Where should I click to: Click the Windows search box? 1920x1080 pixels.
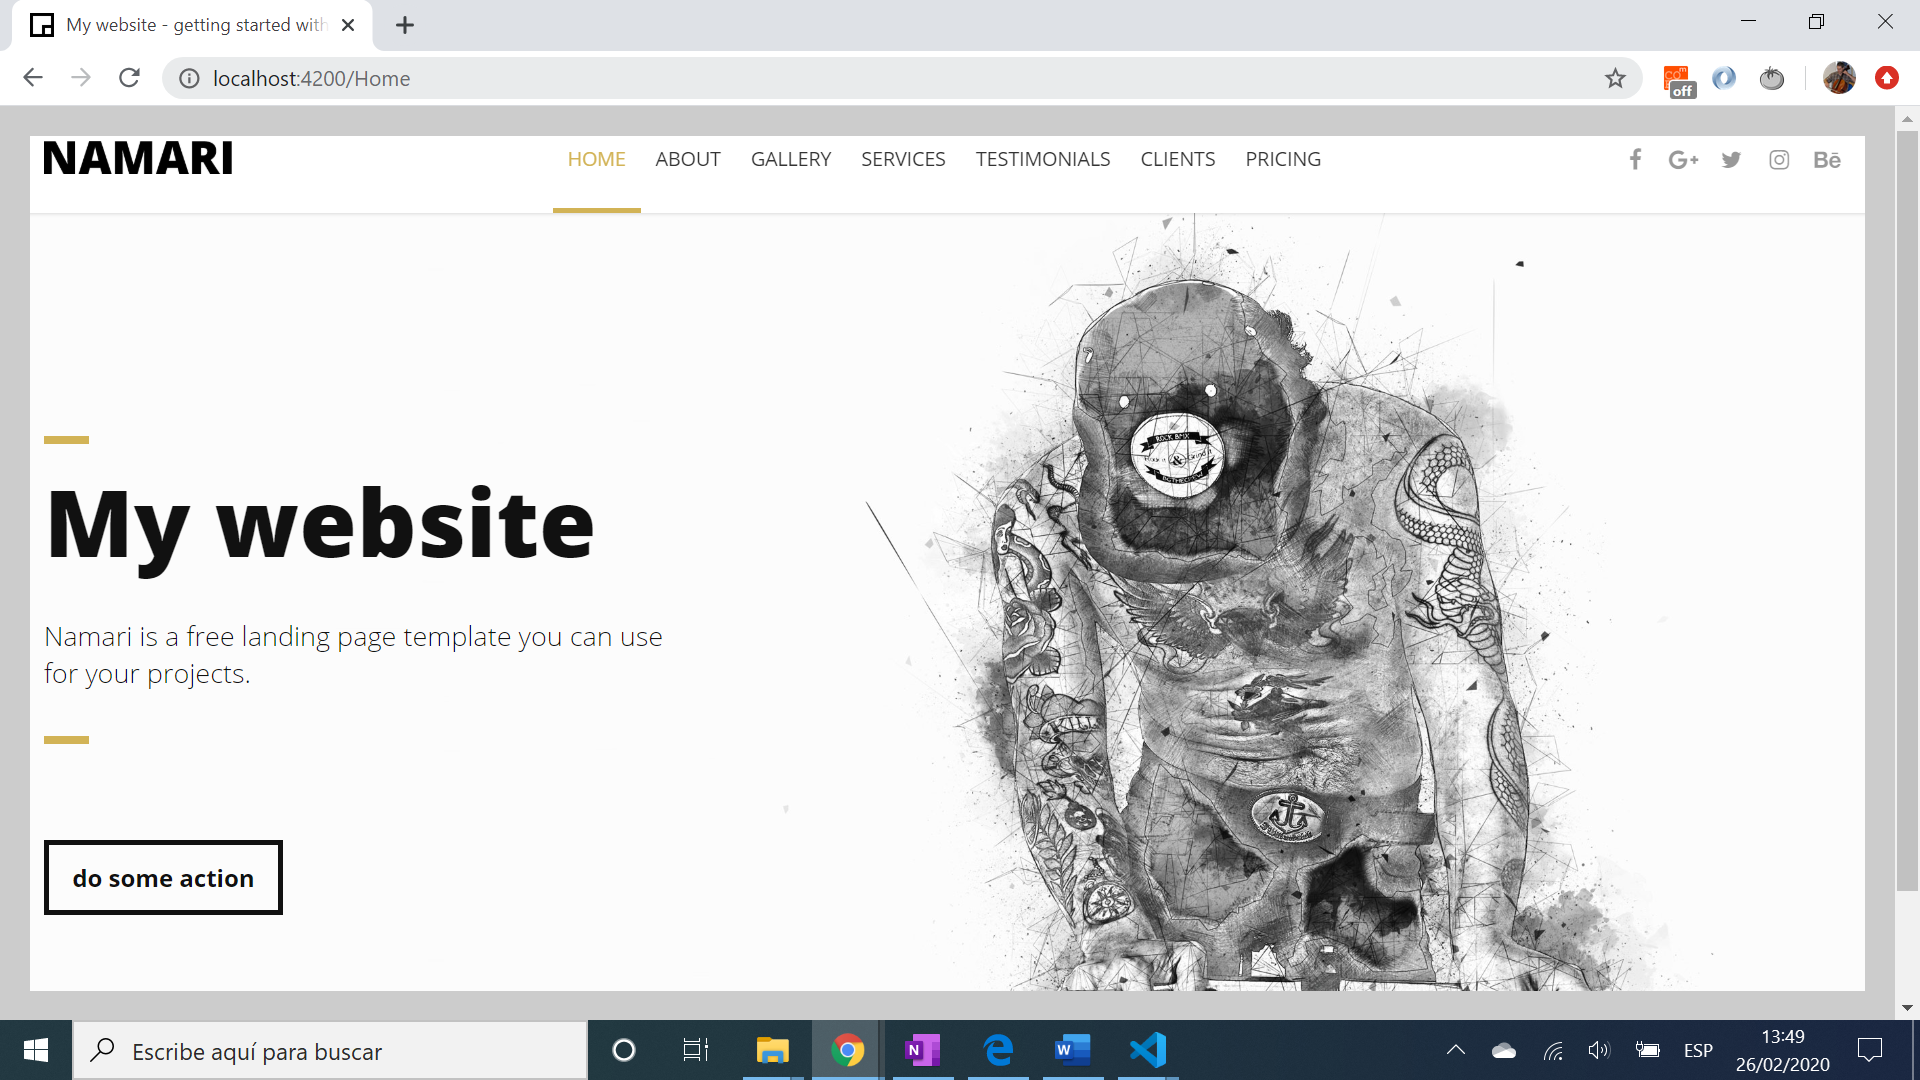click(x=330, y=1051)
